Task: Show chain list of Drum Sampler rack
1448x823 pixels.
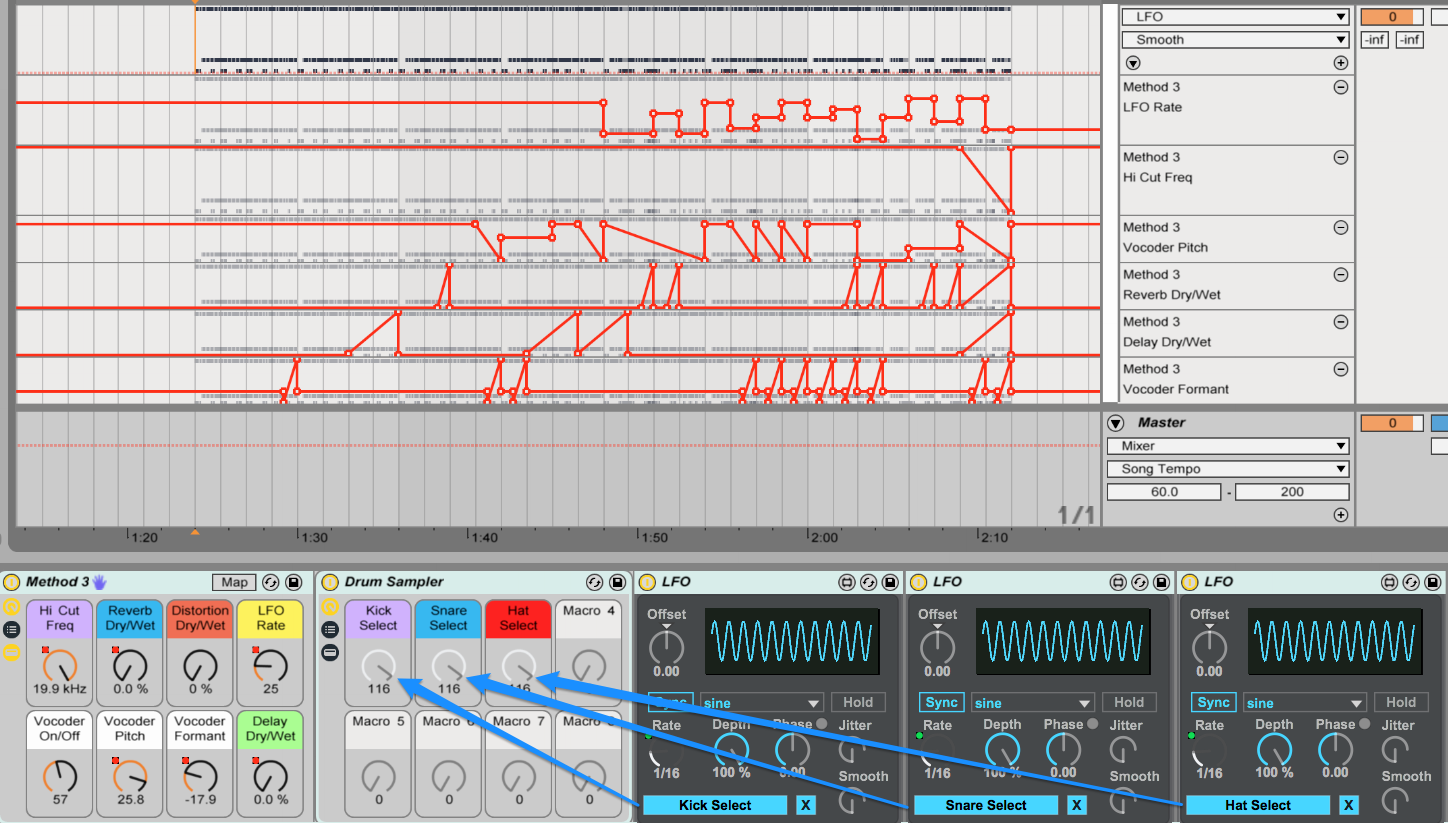Action: [330, 629]
